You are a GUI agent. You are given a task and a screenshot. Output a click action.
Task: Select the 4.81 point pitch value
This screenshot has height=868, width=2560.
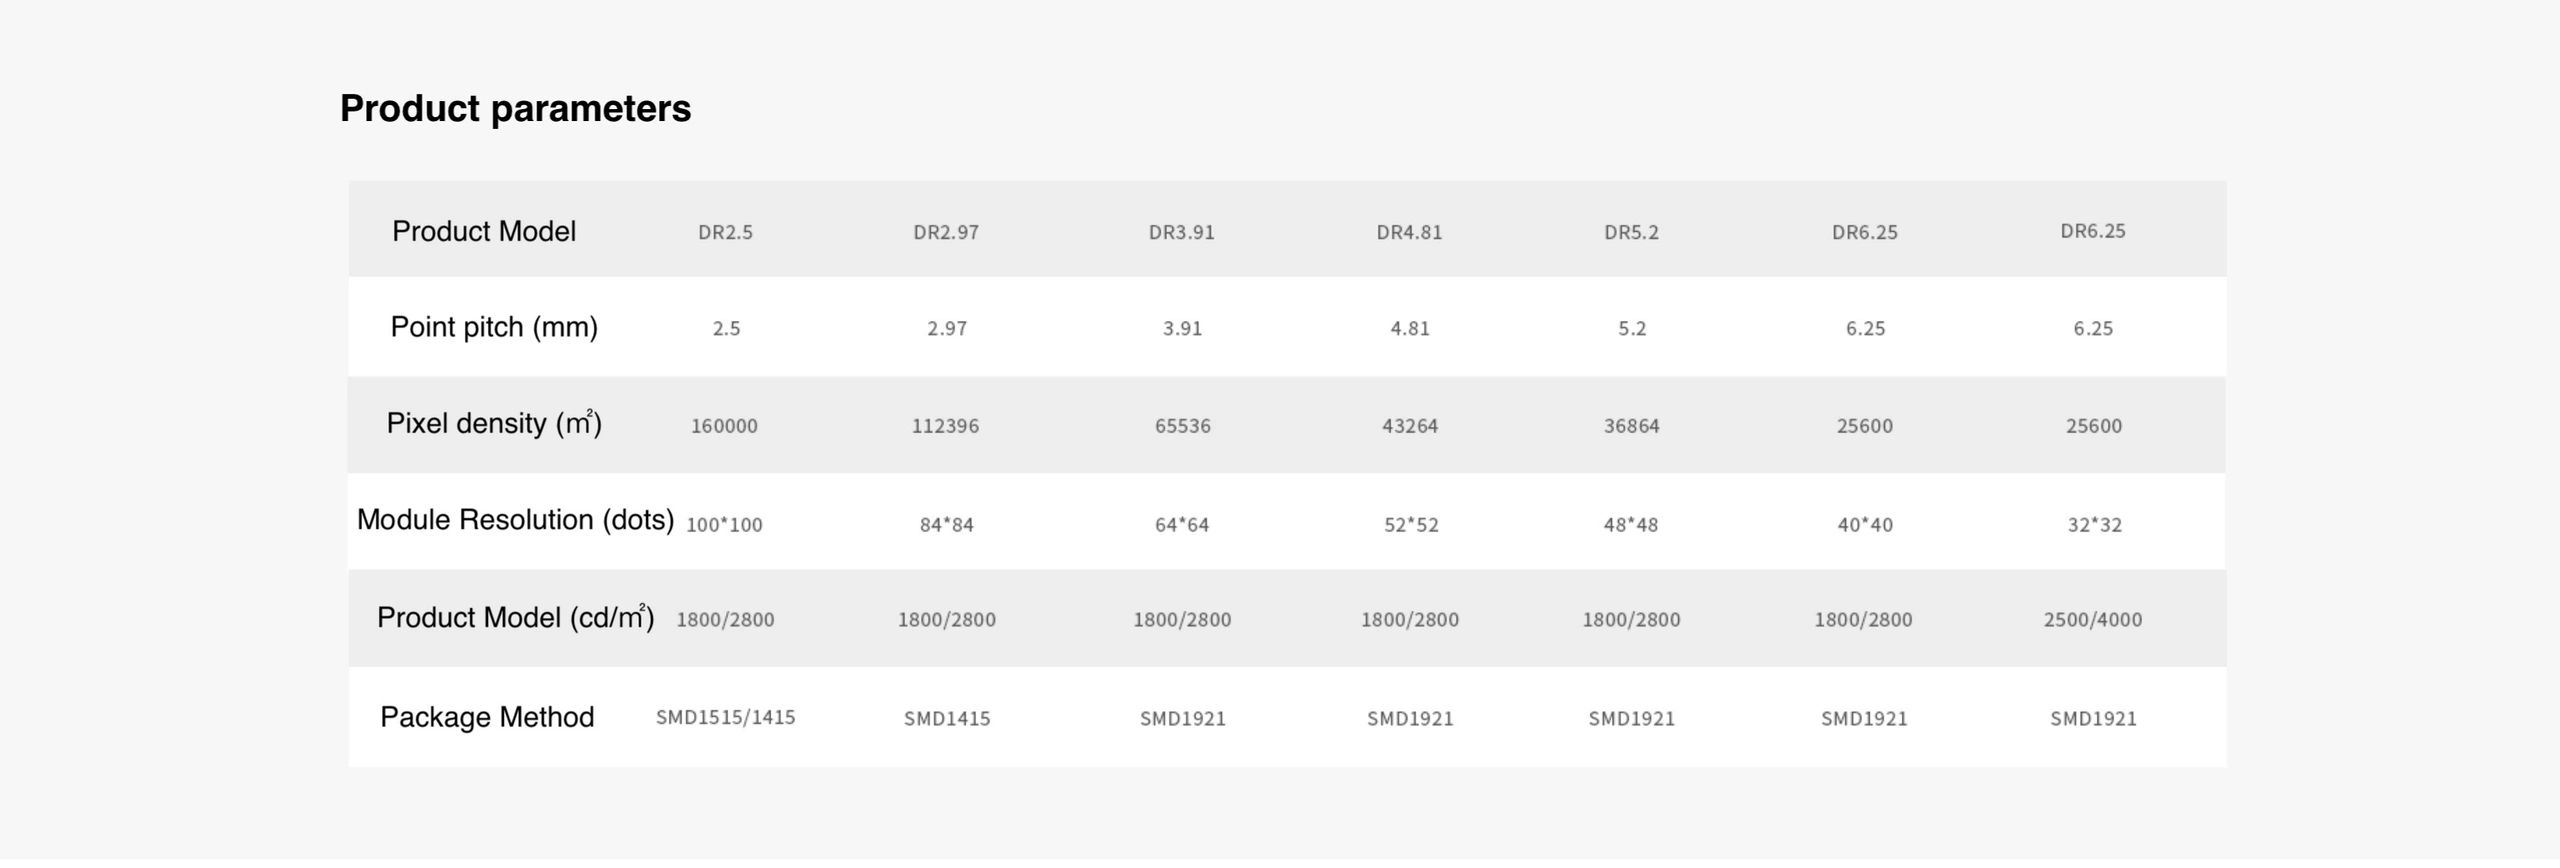[1409, 329]
